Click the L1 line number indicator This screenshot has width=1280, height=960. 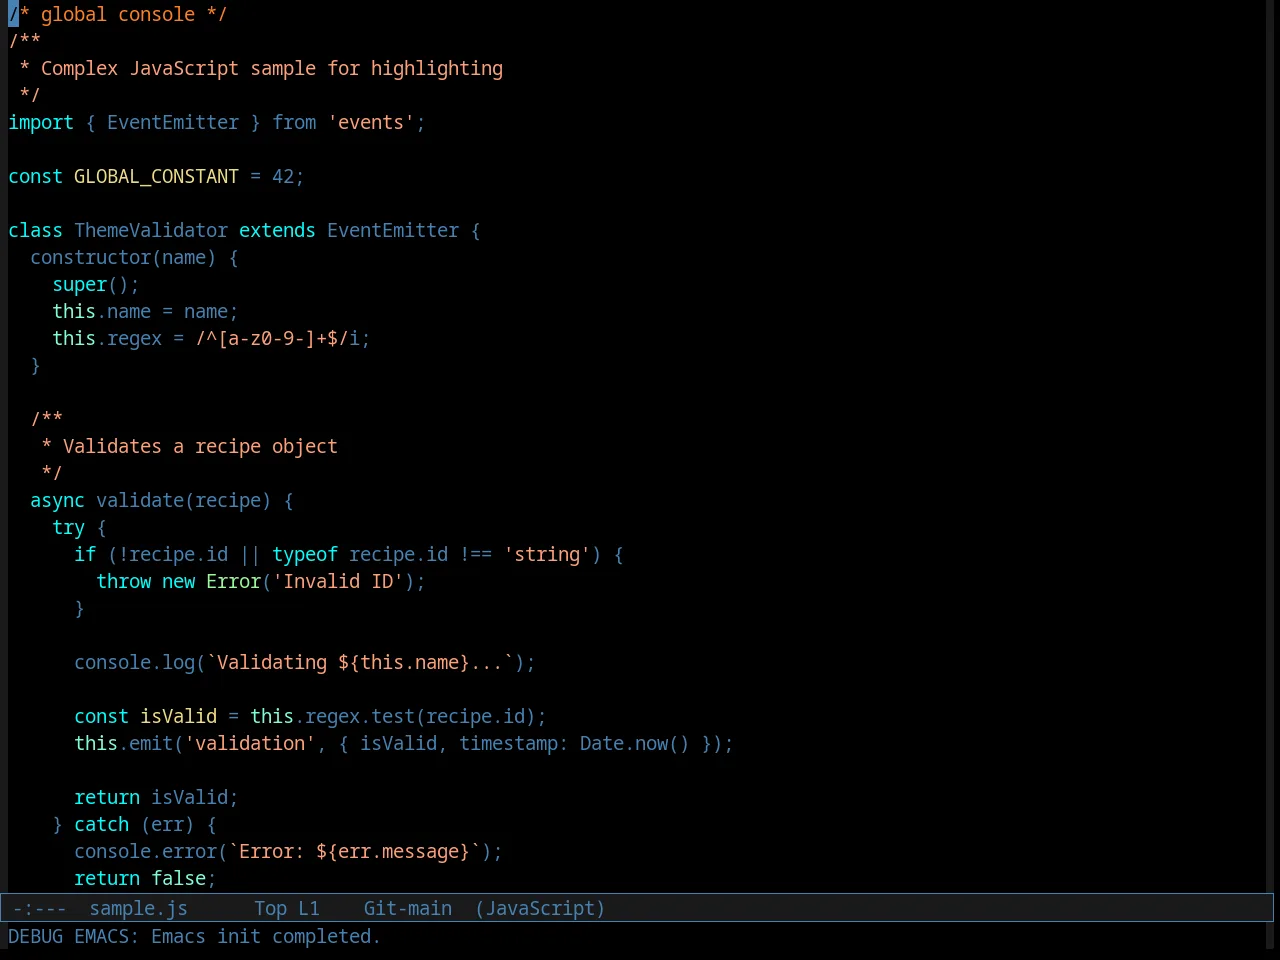pos(309,908)
